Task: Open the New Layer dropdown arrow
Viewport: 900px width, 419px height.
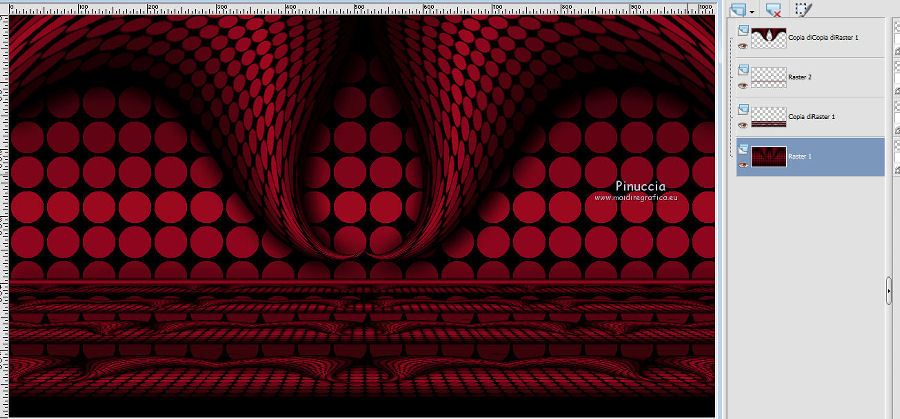Action: [x=751, y=12]
